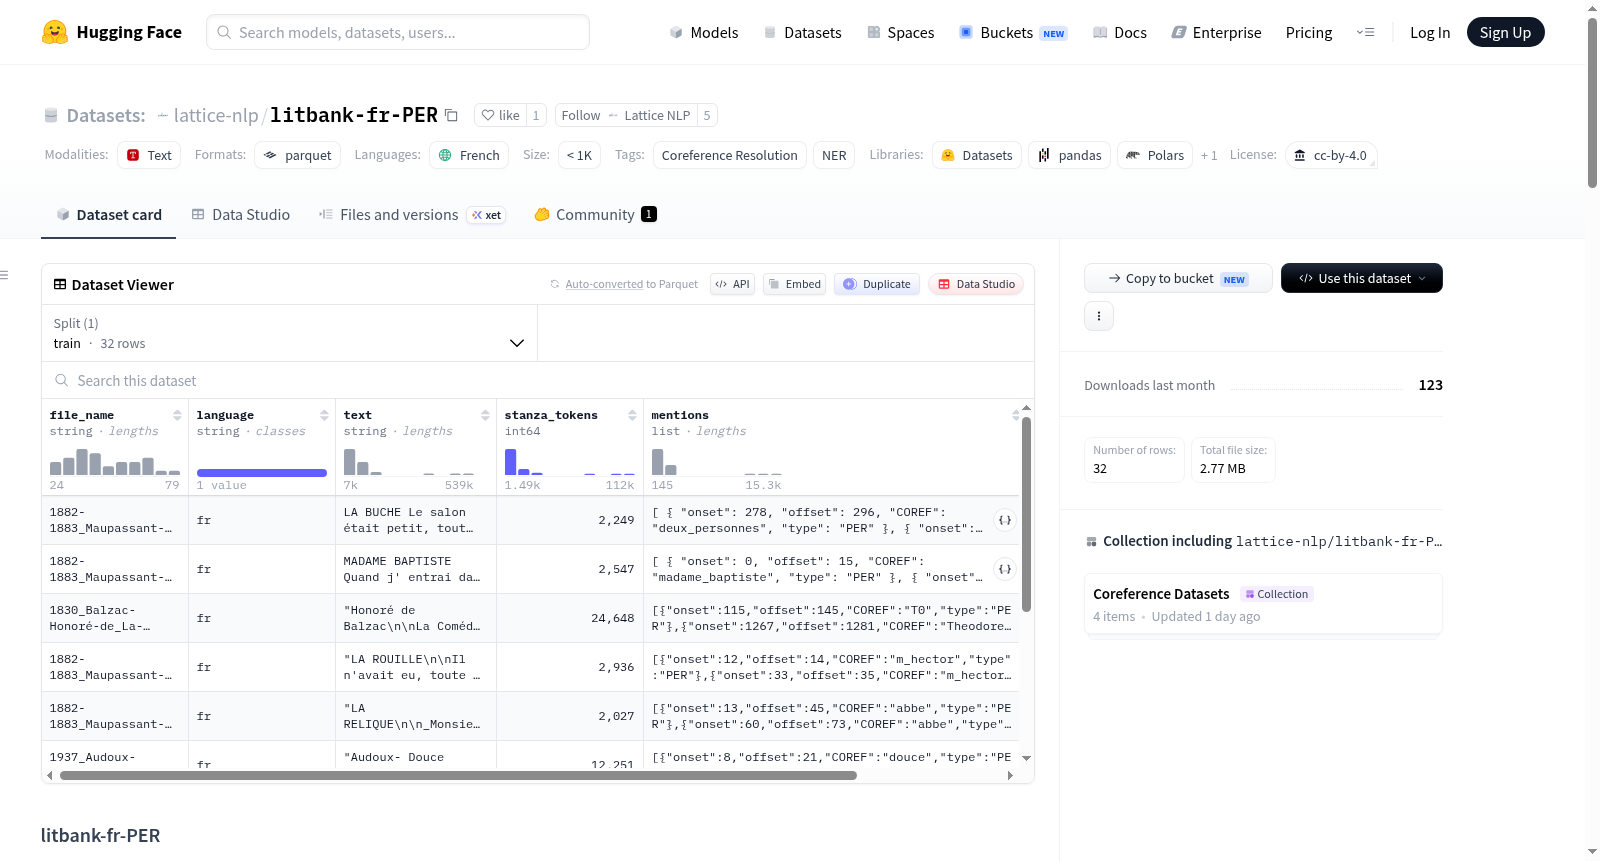Focus the Search this dataset field
Screen dimensions: 1600x861
538,381
